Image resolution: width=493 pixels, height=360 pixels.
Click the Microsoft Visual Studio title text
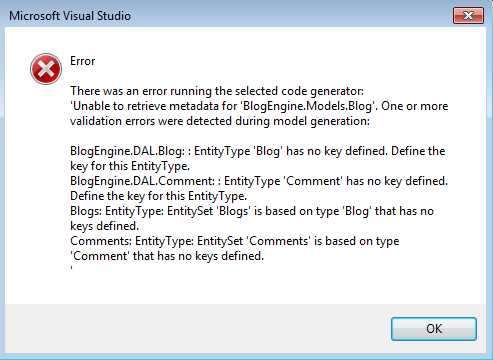tap(70, 16)
